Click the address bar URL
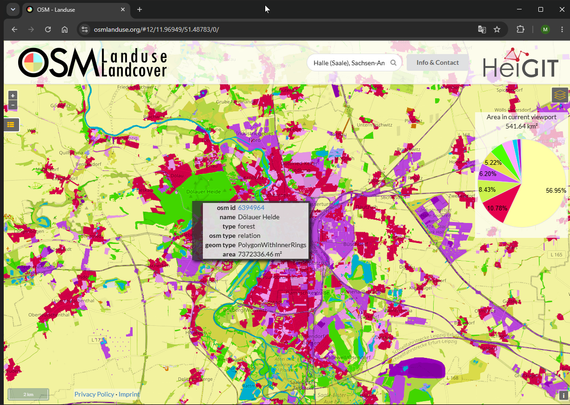Screen dimensions: 570x405 156,29
